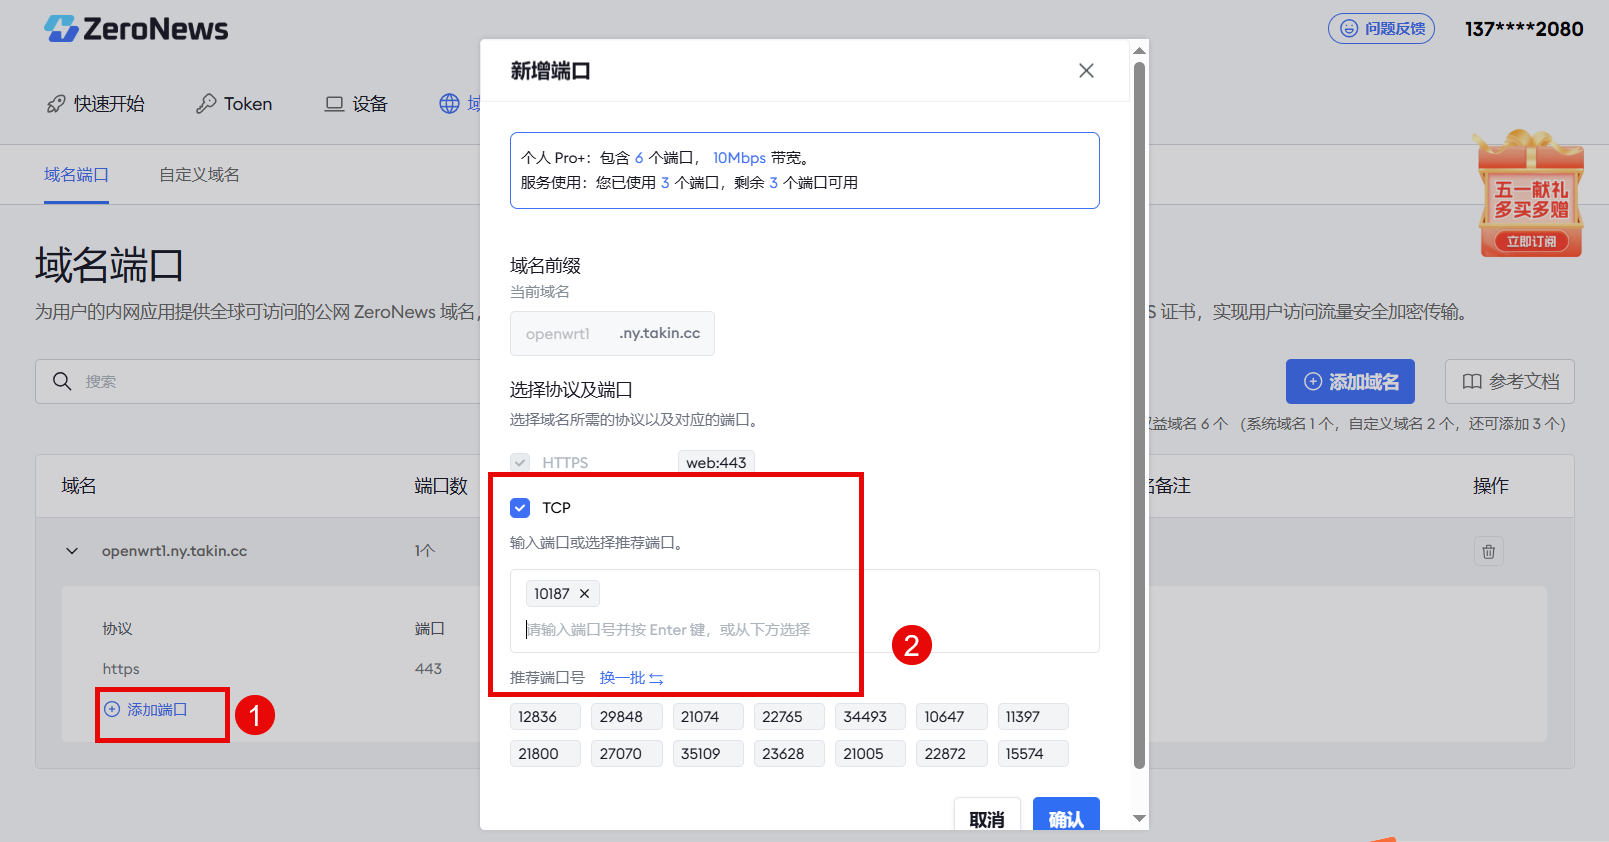Click the 取消 button
This screenshot has width=1609, height=842.
[987, 815]
